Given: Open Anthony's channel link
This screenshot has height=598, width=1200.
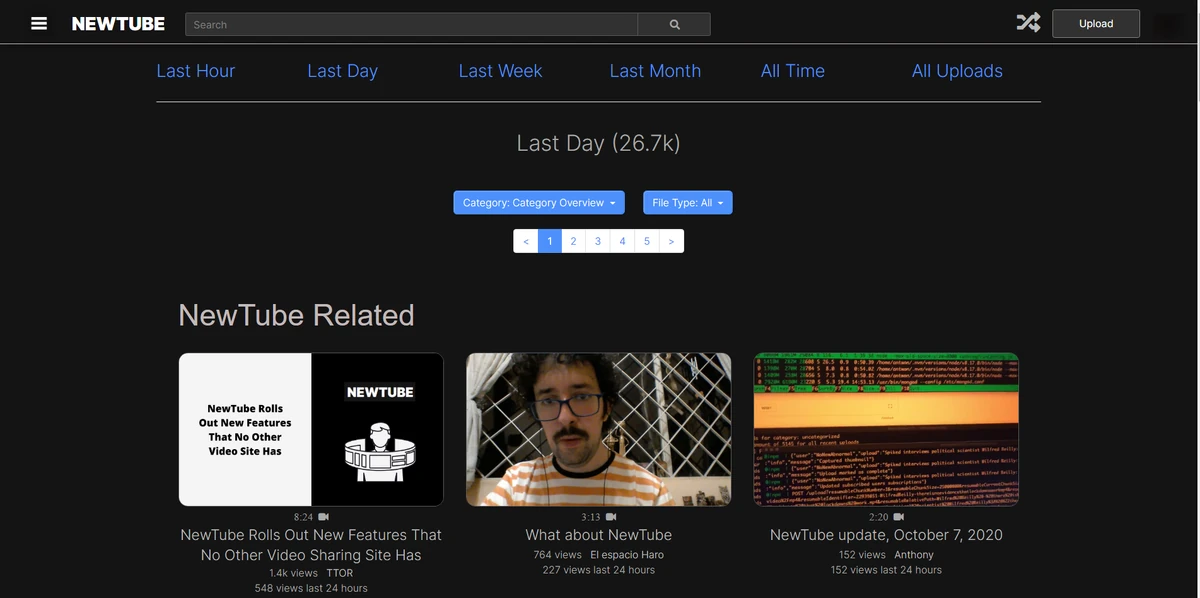Looking at the screenshot, I should click(913, 554).
